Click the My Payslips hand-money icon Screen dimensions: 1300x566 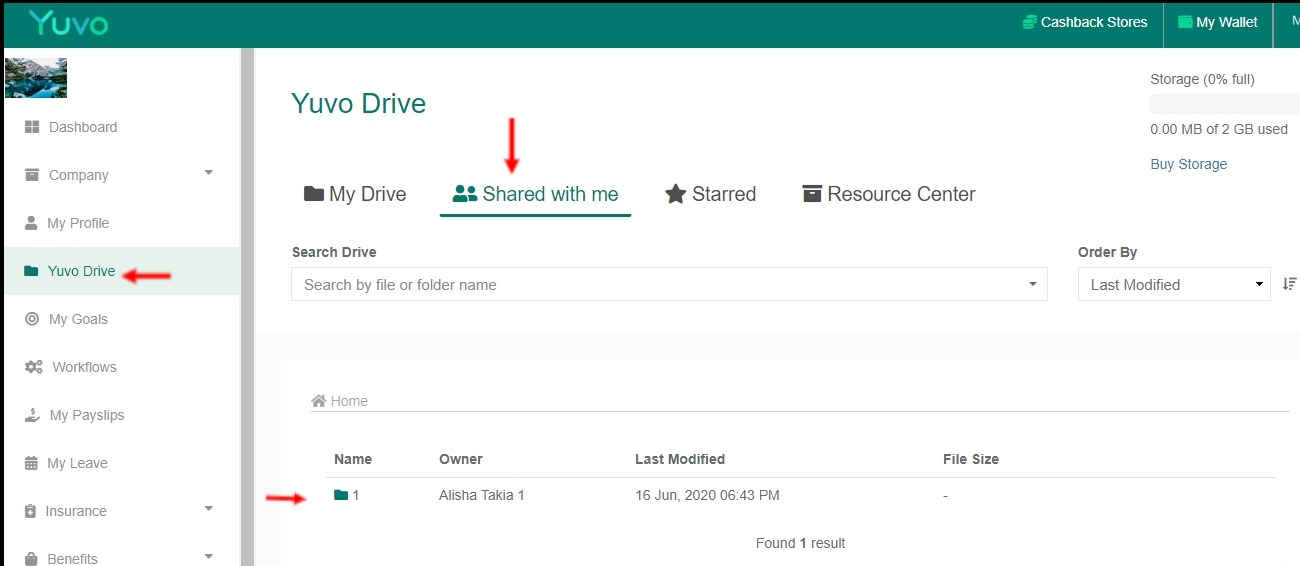(x=32, y=415)
